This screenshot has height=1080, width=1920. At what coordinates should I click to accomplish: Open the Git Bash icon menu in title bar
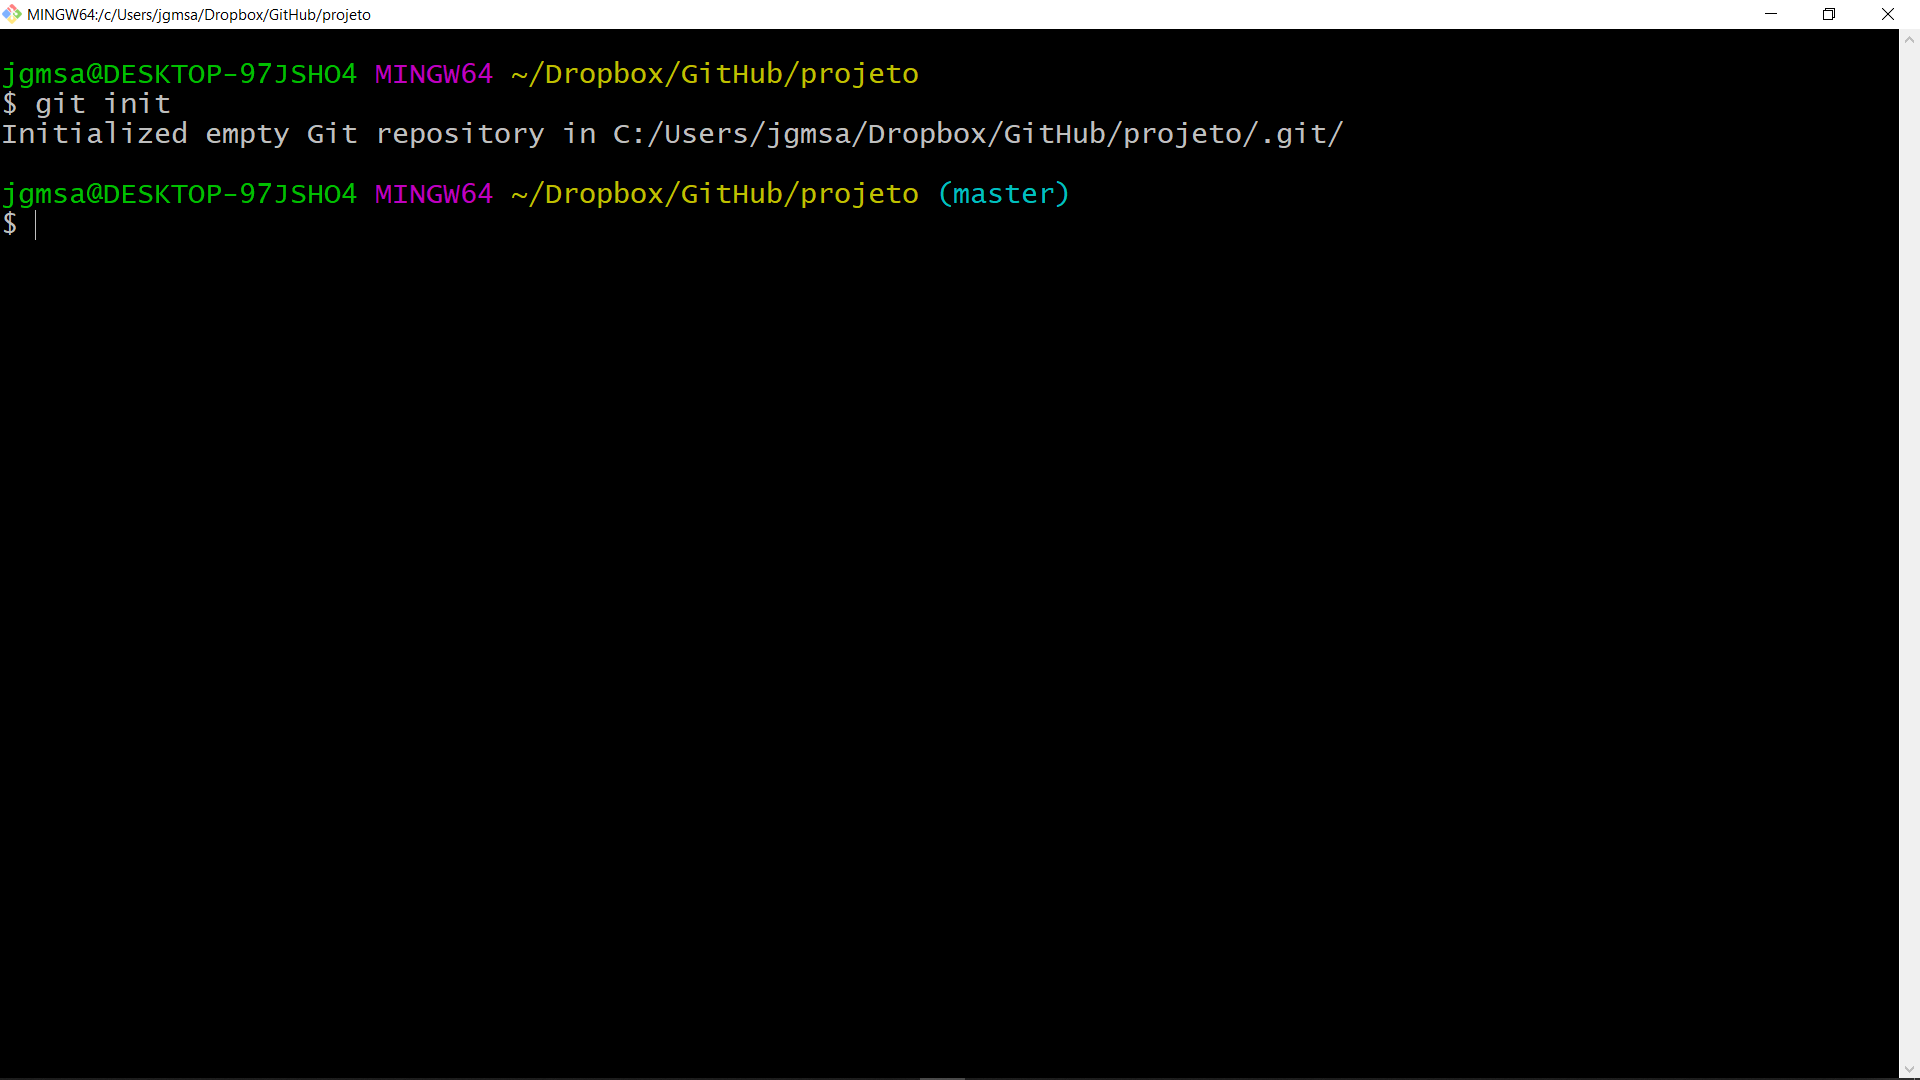(x=12, y=14)
